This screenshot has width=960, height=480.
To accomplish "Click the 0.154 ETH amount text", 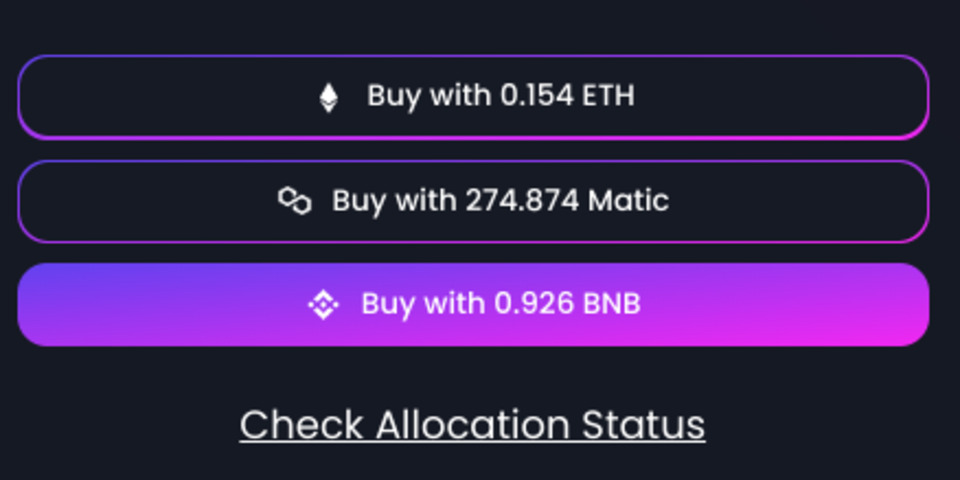I will pyautogui.click(x=568, y=96).
